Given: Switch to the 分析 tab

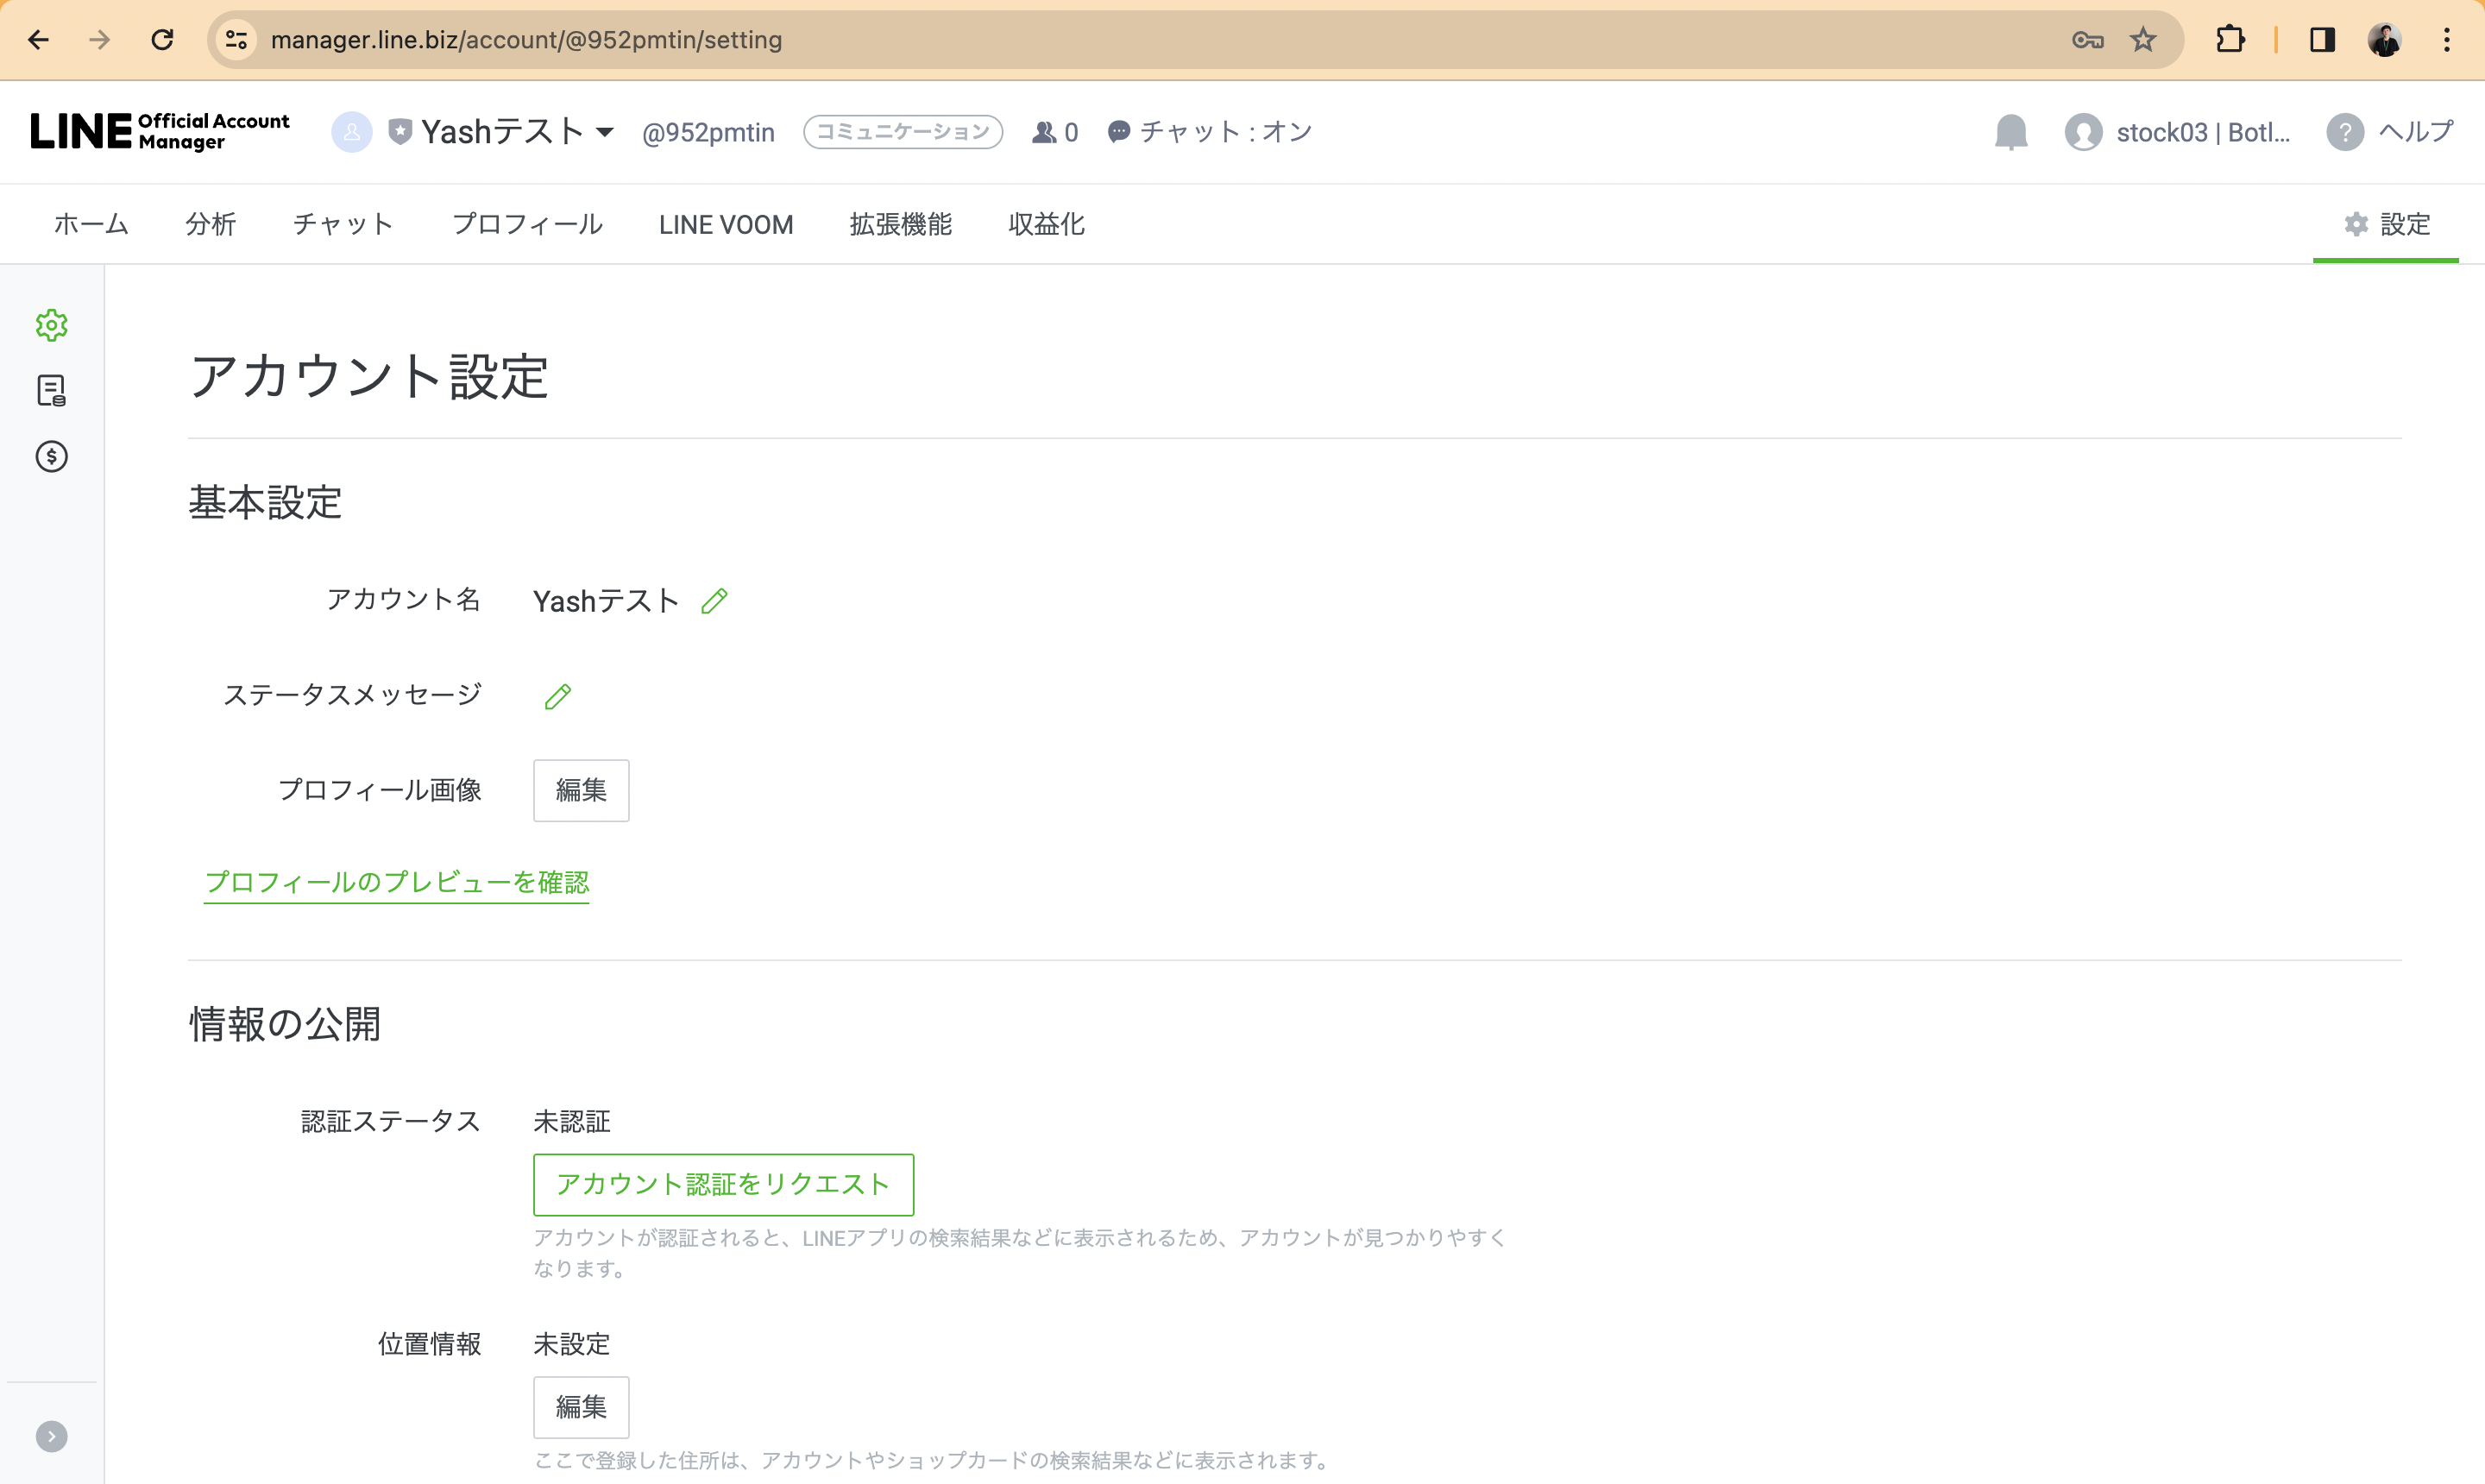Looking at the screenshot, I should 210,224.
